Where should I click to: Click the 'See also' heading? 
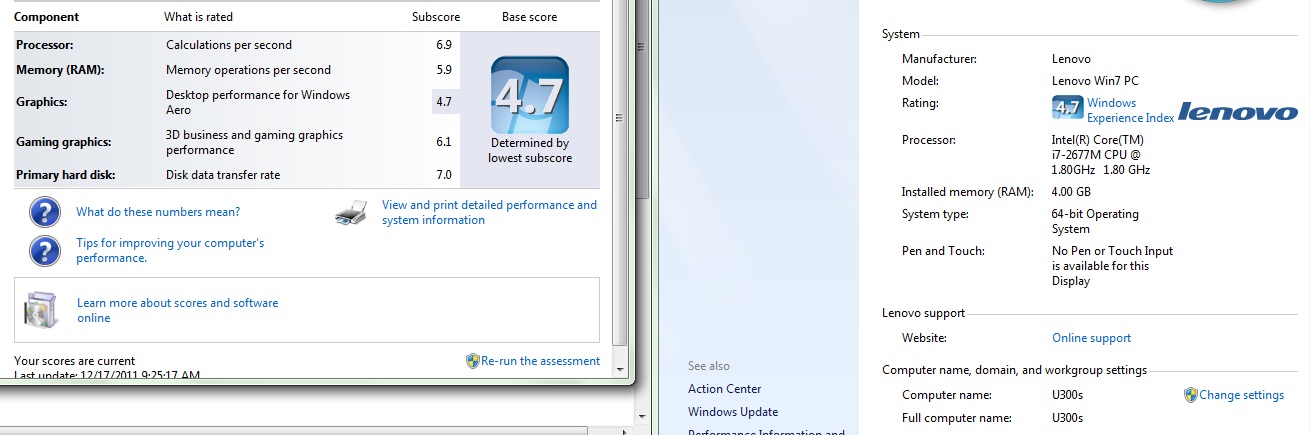tap(709, 366)
